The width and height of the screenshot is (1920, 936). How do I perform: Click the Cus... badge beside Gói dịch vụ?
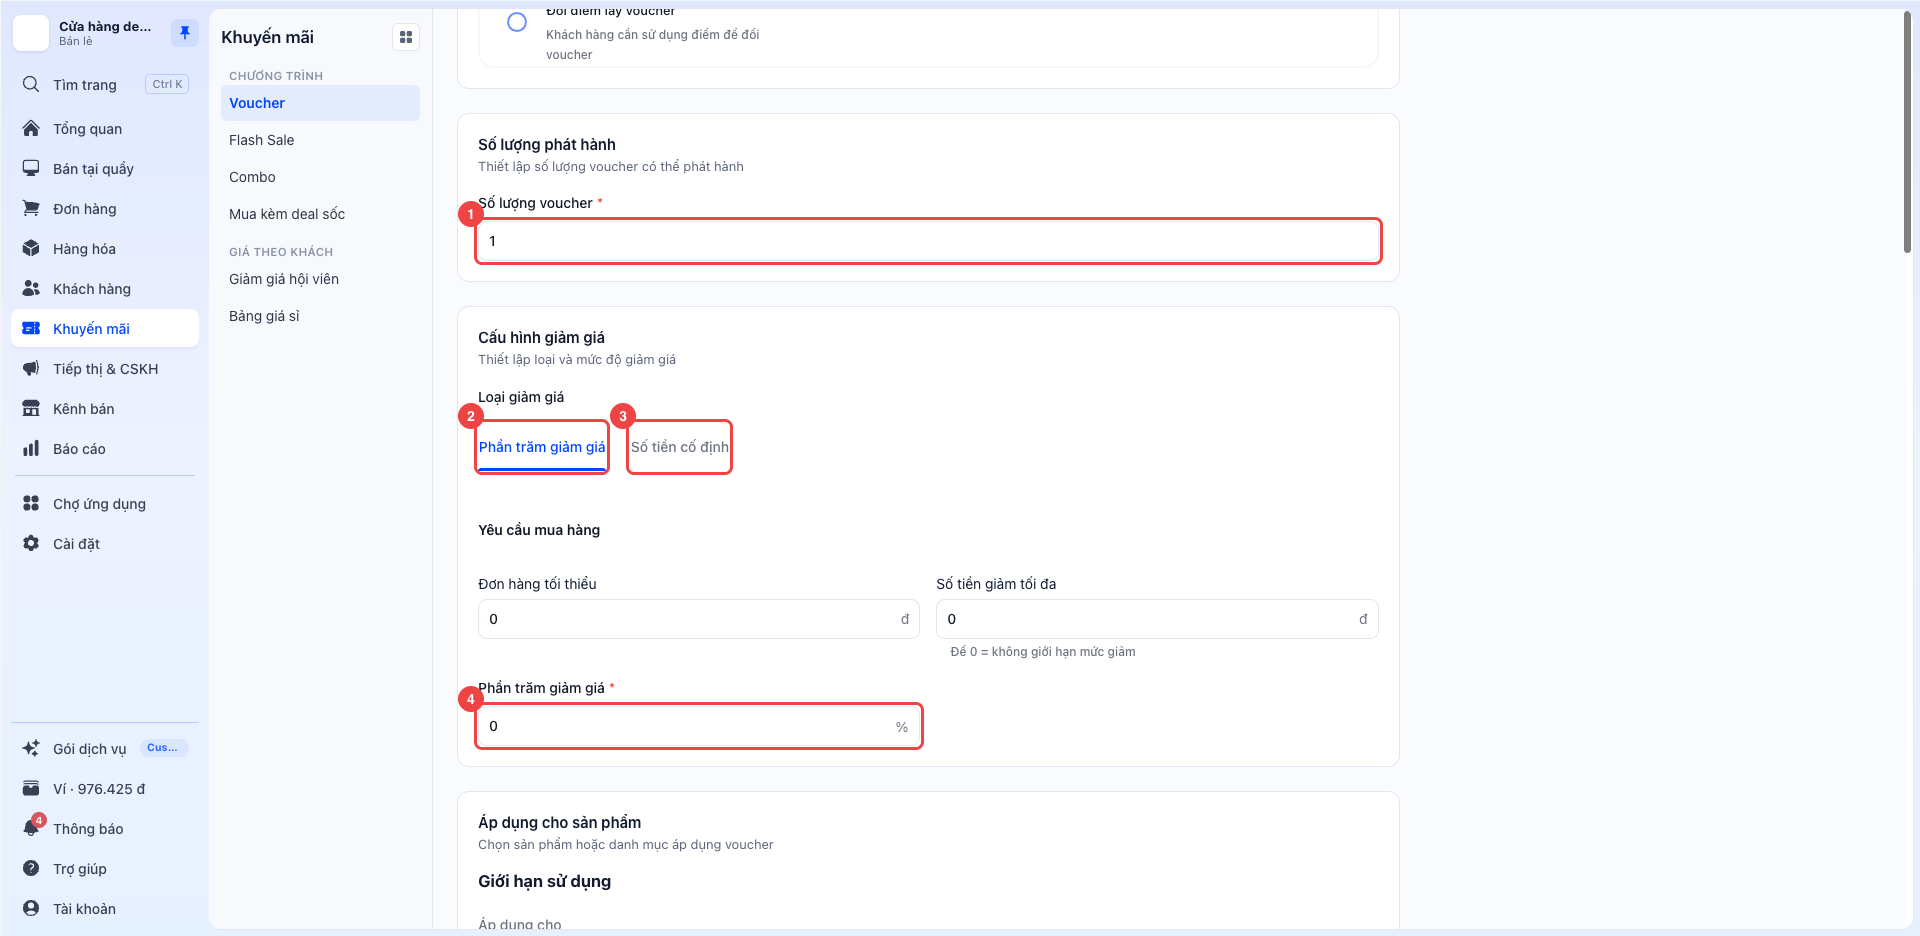(162, 748)
